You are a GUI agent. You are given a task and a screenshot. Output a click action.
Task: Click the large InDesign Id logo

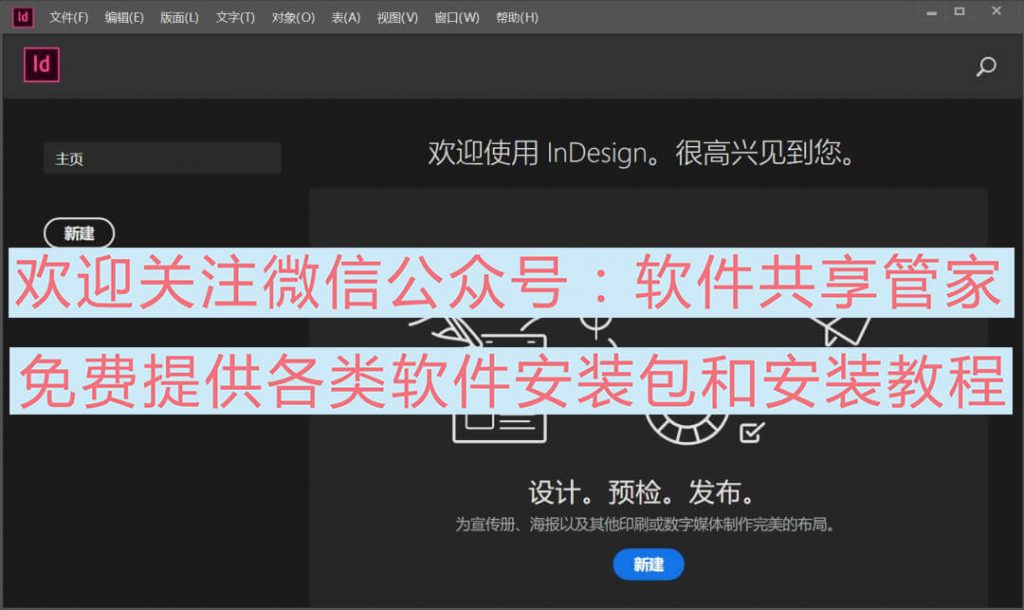point(42,65)
